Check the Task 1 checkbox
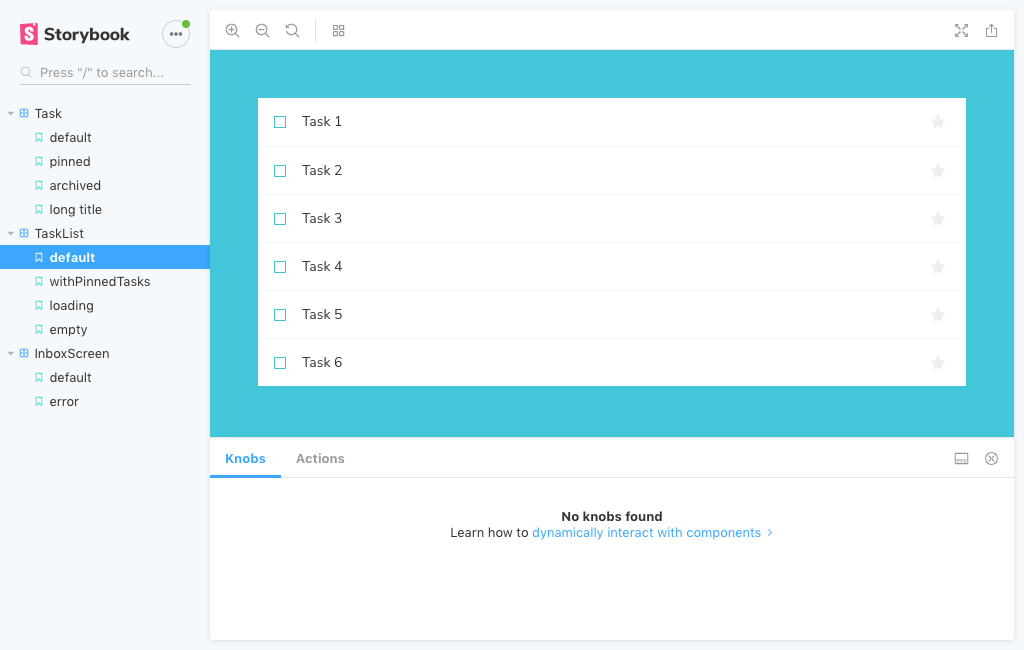Viewport: 1024px width, 650px height. click(x=280, y=122)
